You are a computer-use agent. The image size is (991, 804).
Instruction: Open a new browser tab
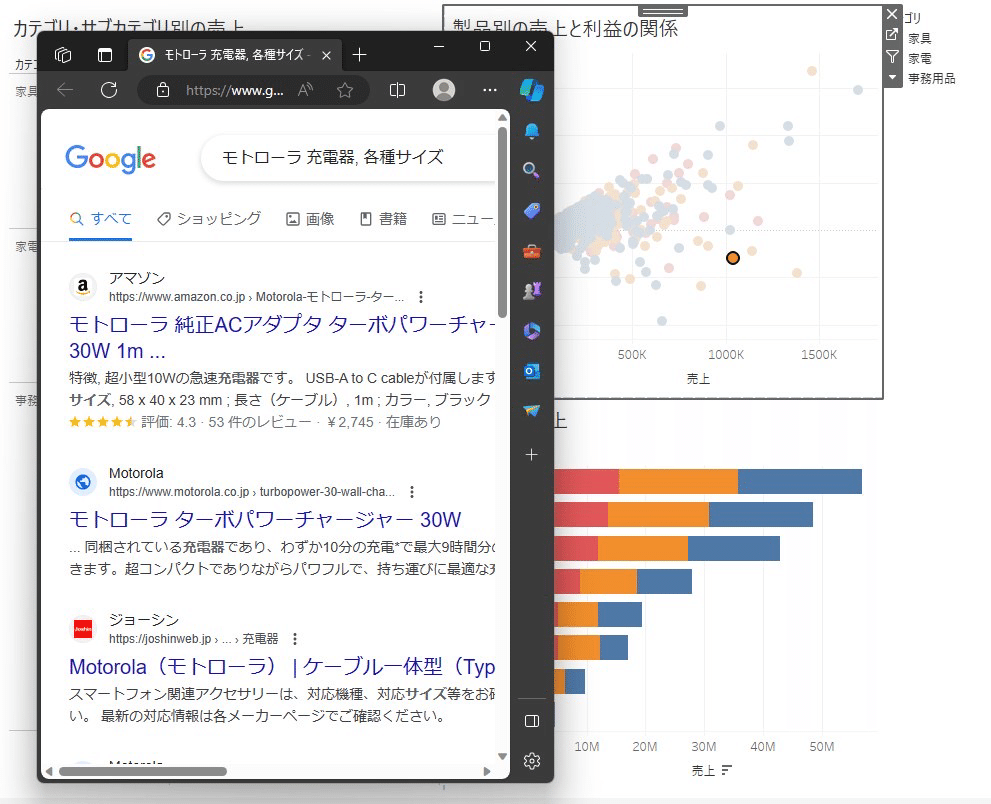click(360, 55)
